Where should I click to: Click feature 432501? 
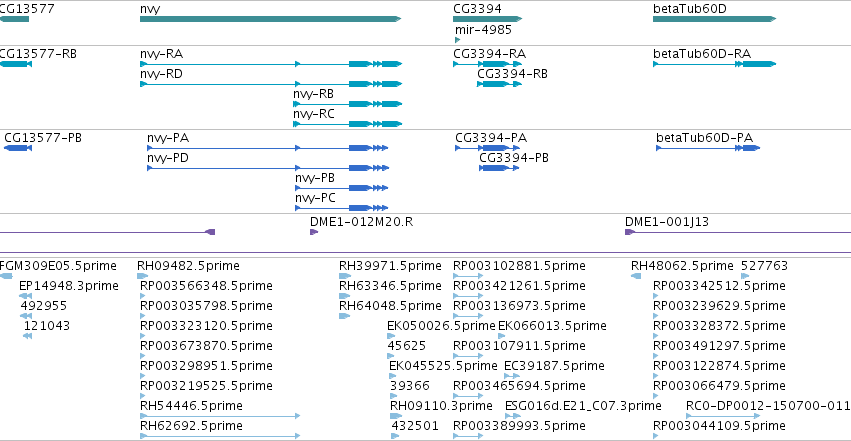pos(395,436)
